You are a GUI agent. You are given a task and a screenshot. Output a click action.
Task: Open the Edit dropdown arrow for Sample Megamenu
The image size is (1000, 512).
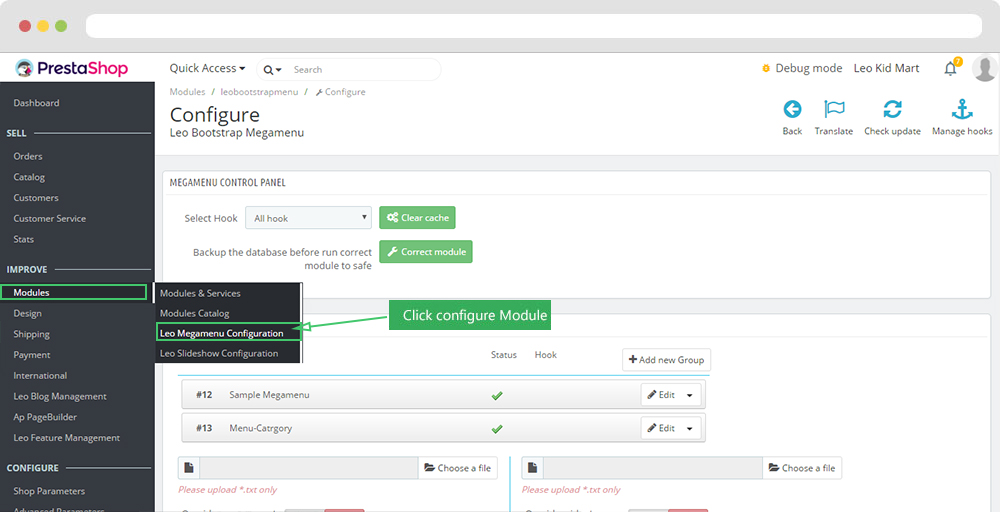coord(690,395)
